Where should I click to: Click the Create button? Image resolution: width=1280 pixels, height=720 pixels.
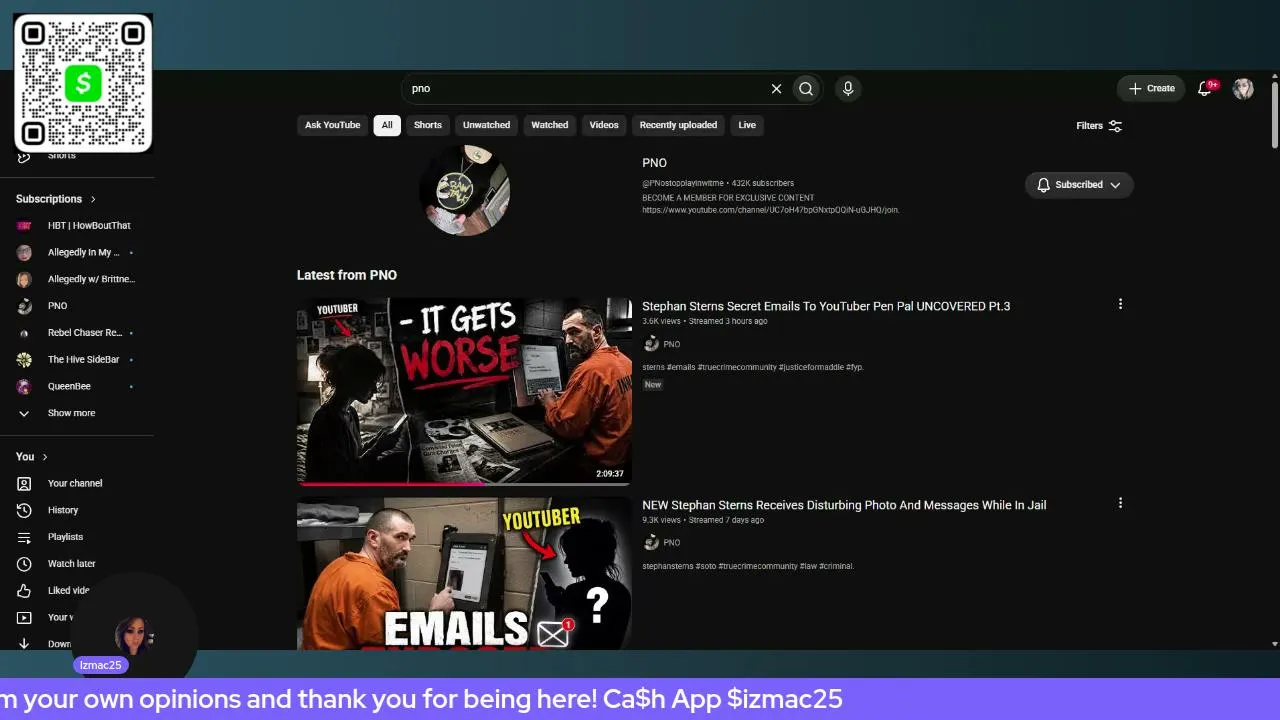pos(1151,89)
